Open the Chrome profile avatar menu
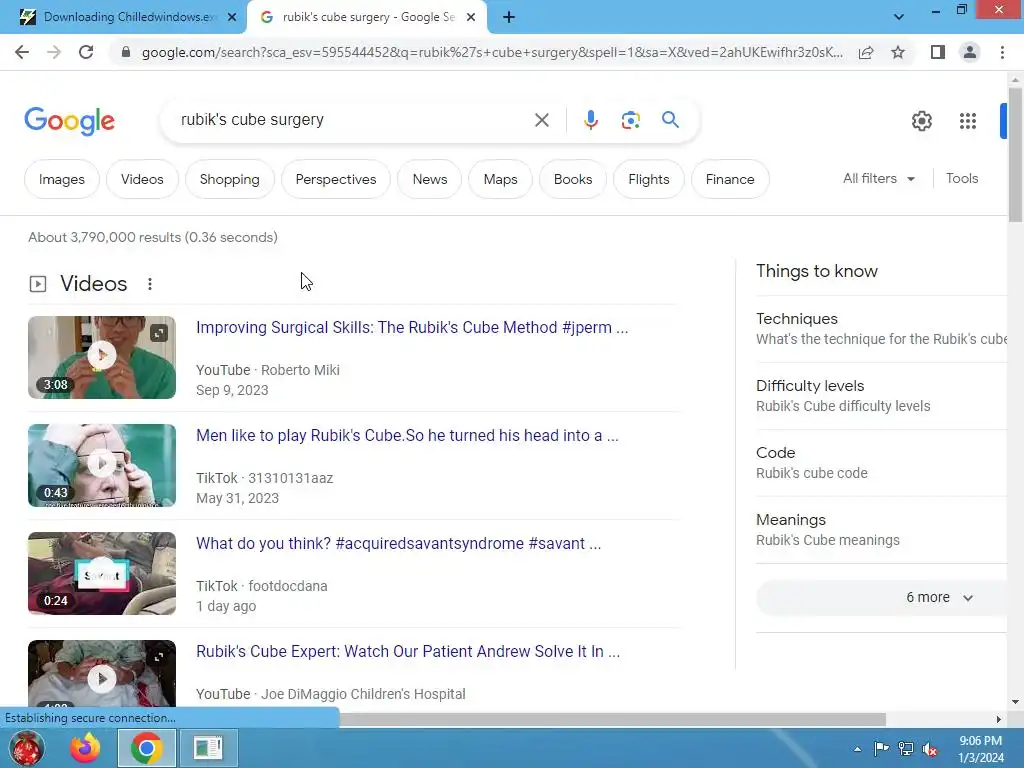 970,52
